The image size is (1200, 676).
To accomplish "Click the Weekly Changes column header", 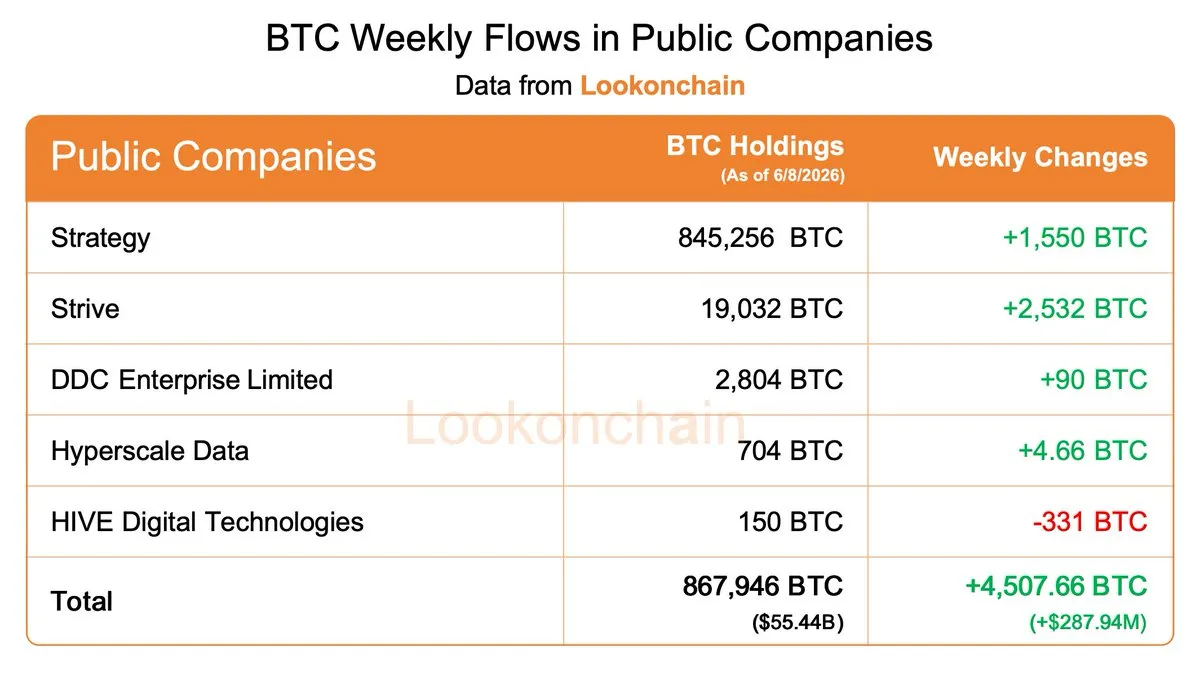I will [1040, 157].
